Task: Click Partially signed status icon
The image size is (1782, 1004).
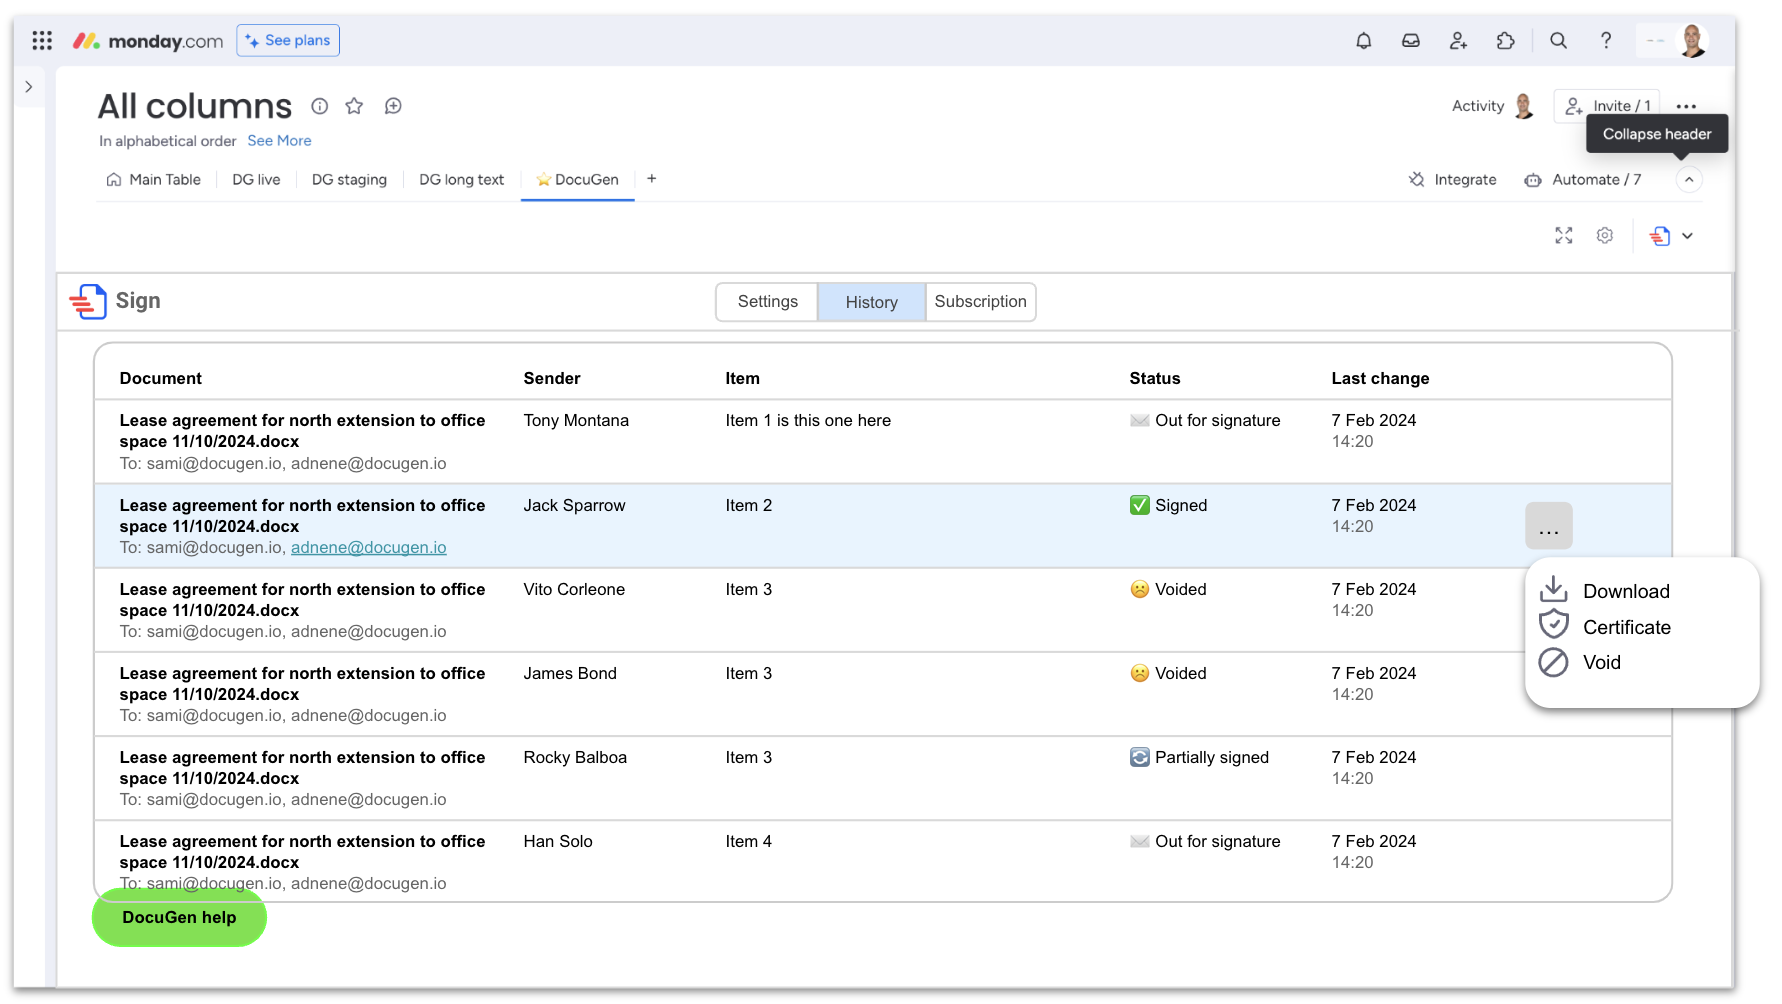Action: (x=1140, y=757)
